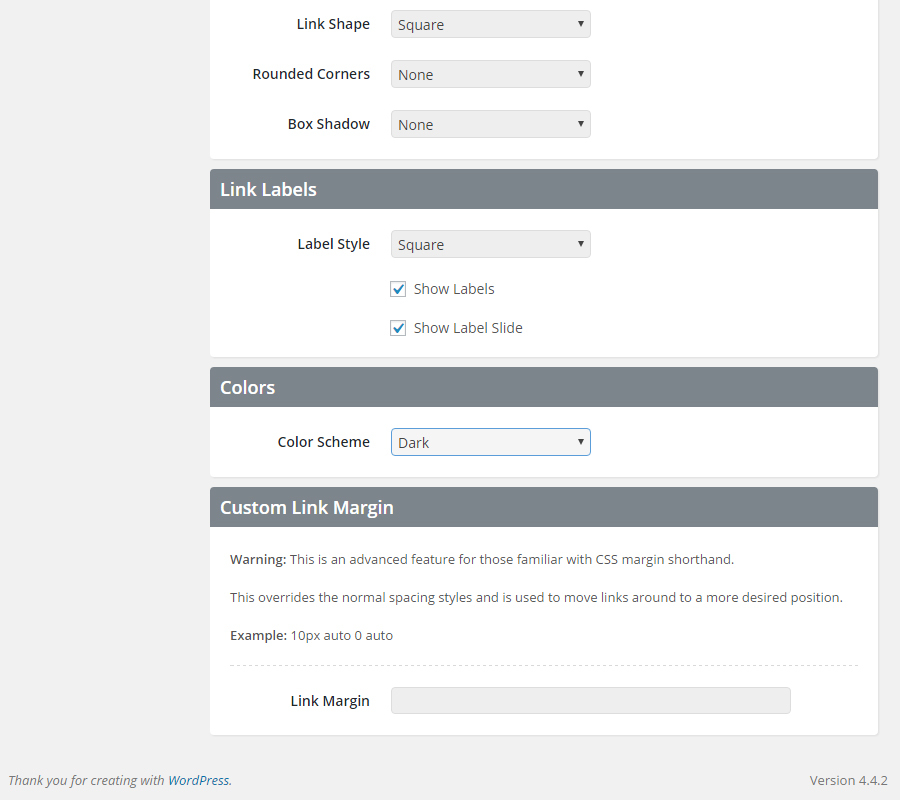The width and height of the screenshot is (900, 800).
Task: Click the Custom Link Margin section header
Action: (306, 507)
